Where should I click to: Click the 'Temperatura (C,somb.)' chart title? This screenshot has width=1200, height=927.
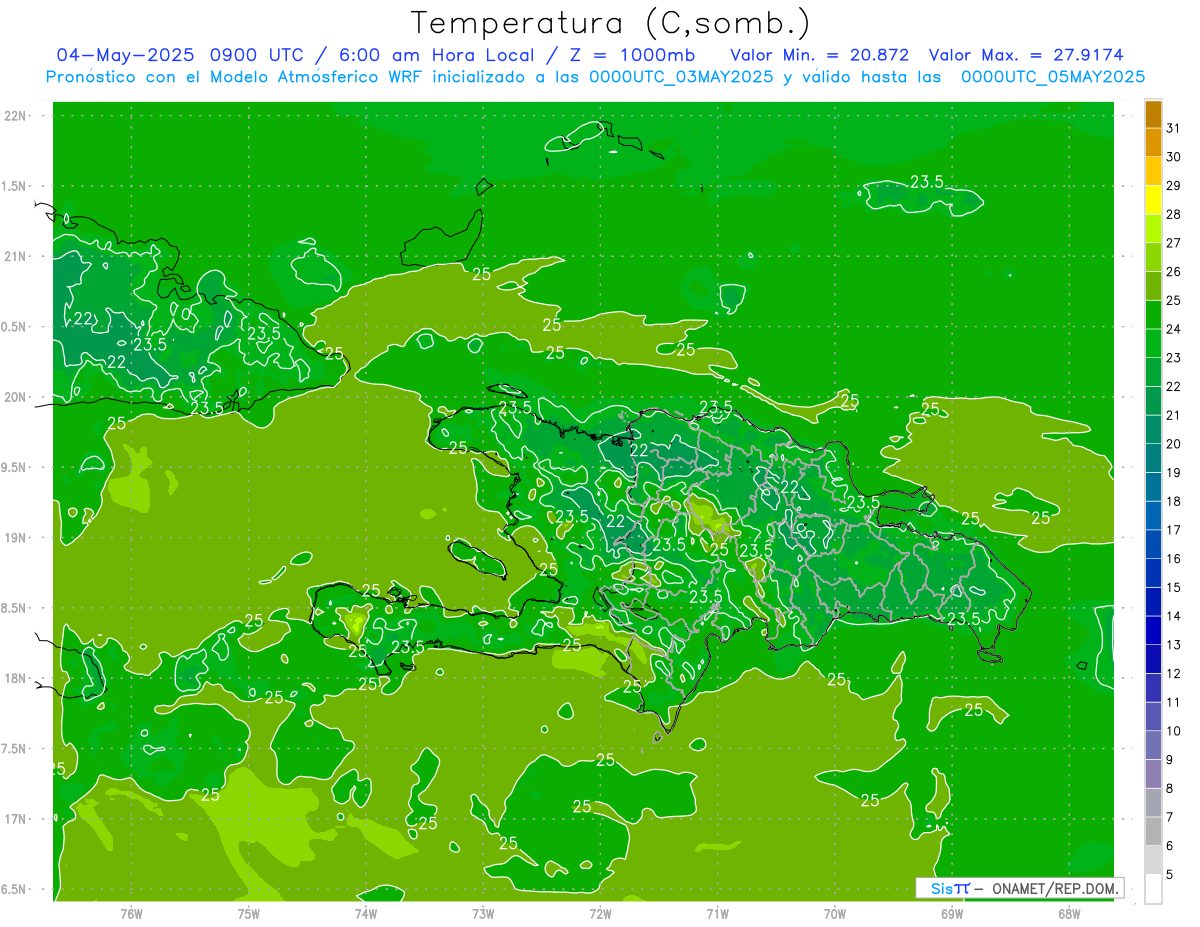coord(611,23)
